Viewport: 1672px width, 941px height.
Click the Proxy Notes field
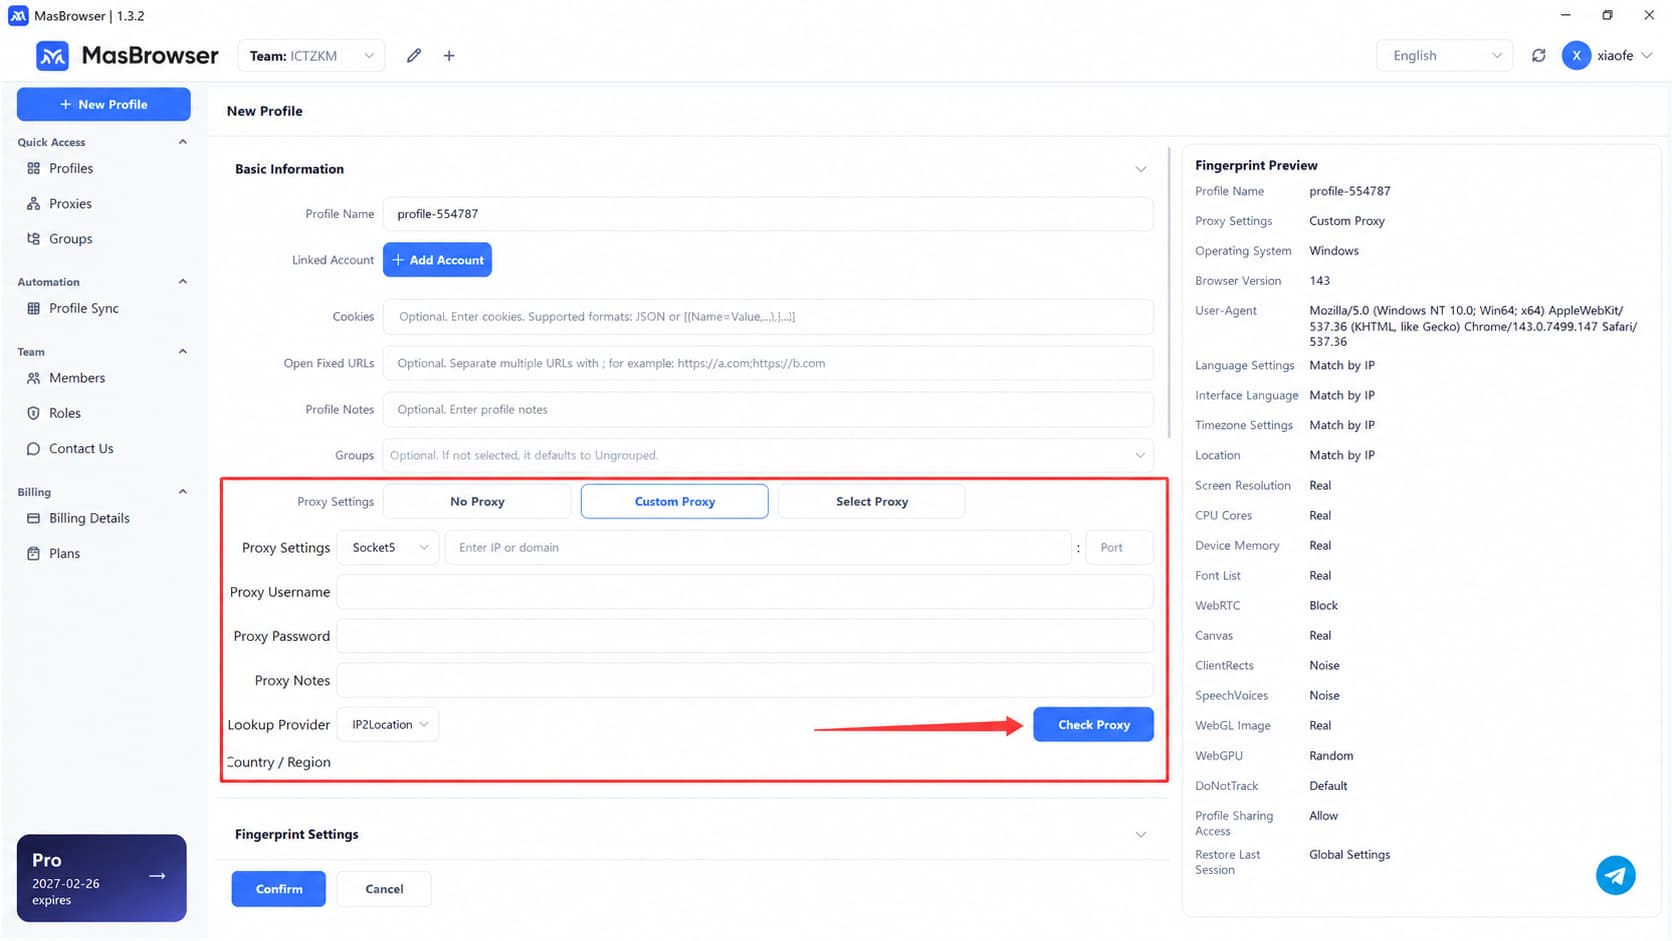(x=745, y=680)
